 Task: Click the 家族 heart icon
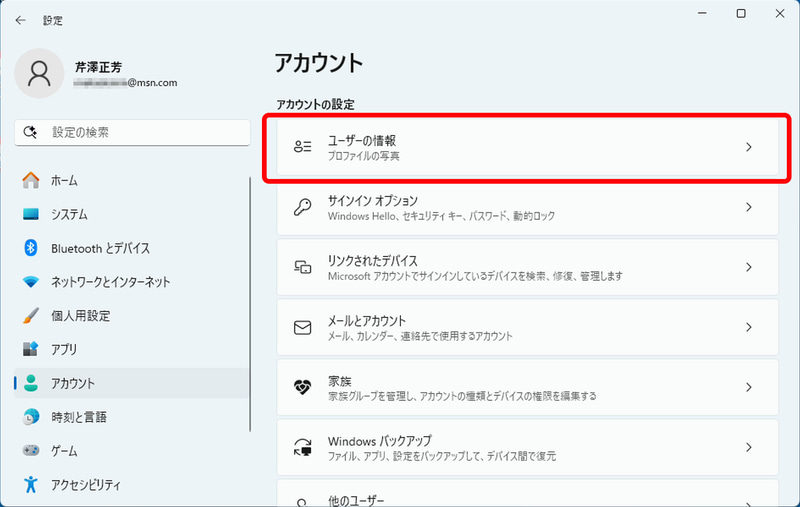pyautogui.click(x=303, y=387)
